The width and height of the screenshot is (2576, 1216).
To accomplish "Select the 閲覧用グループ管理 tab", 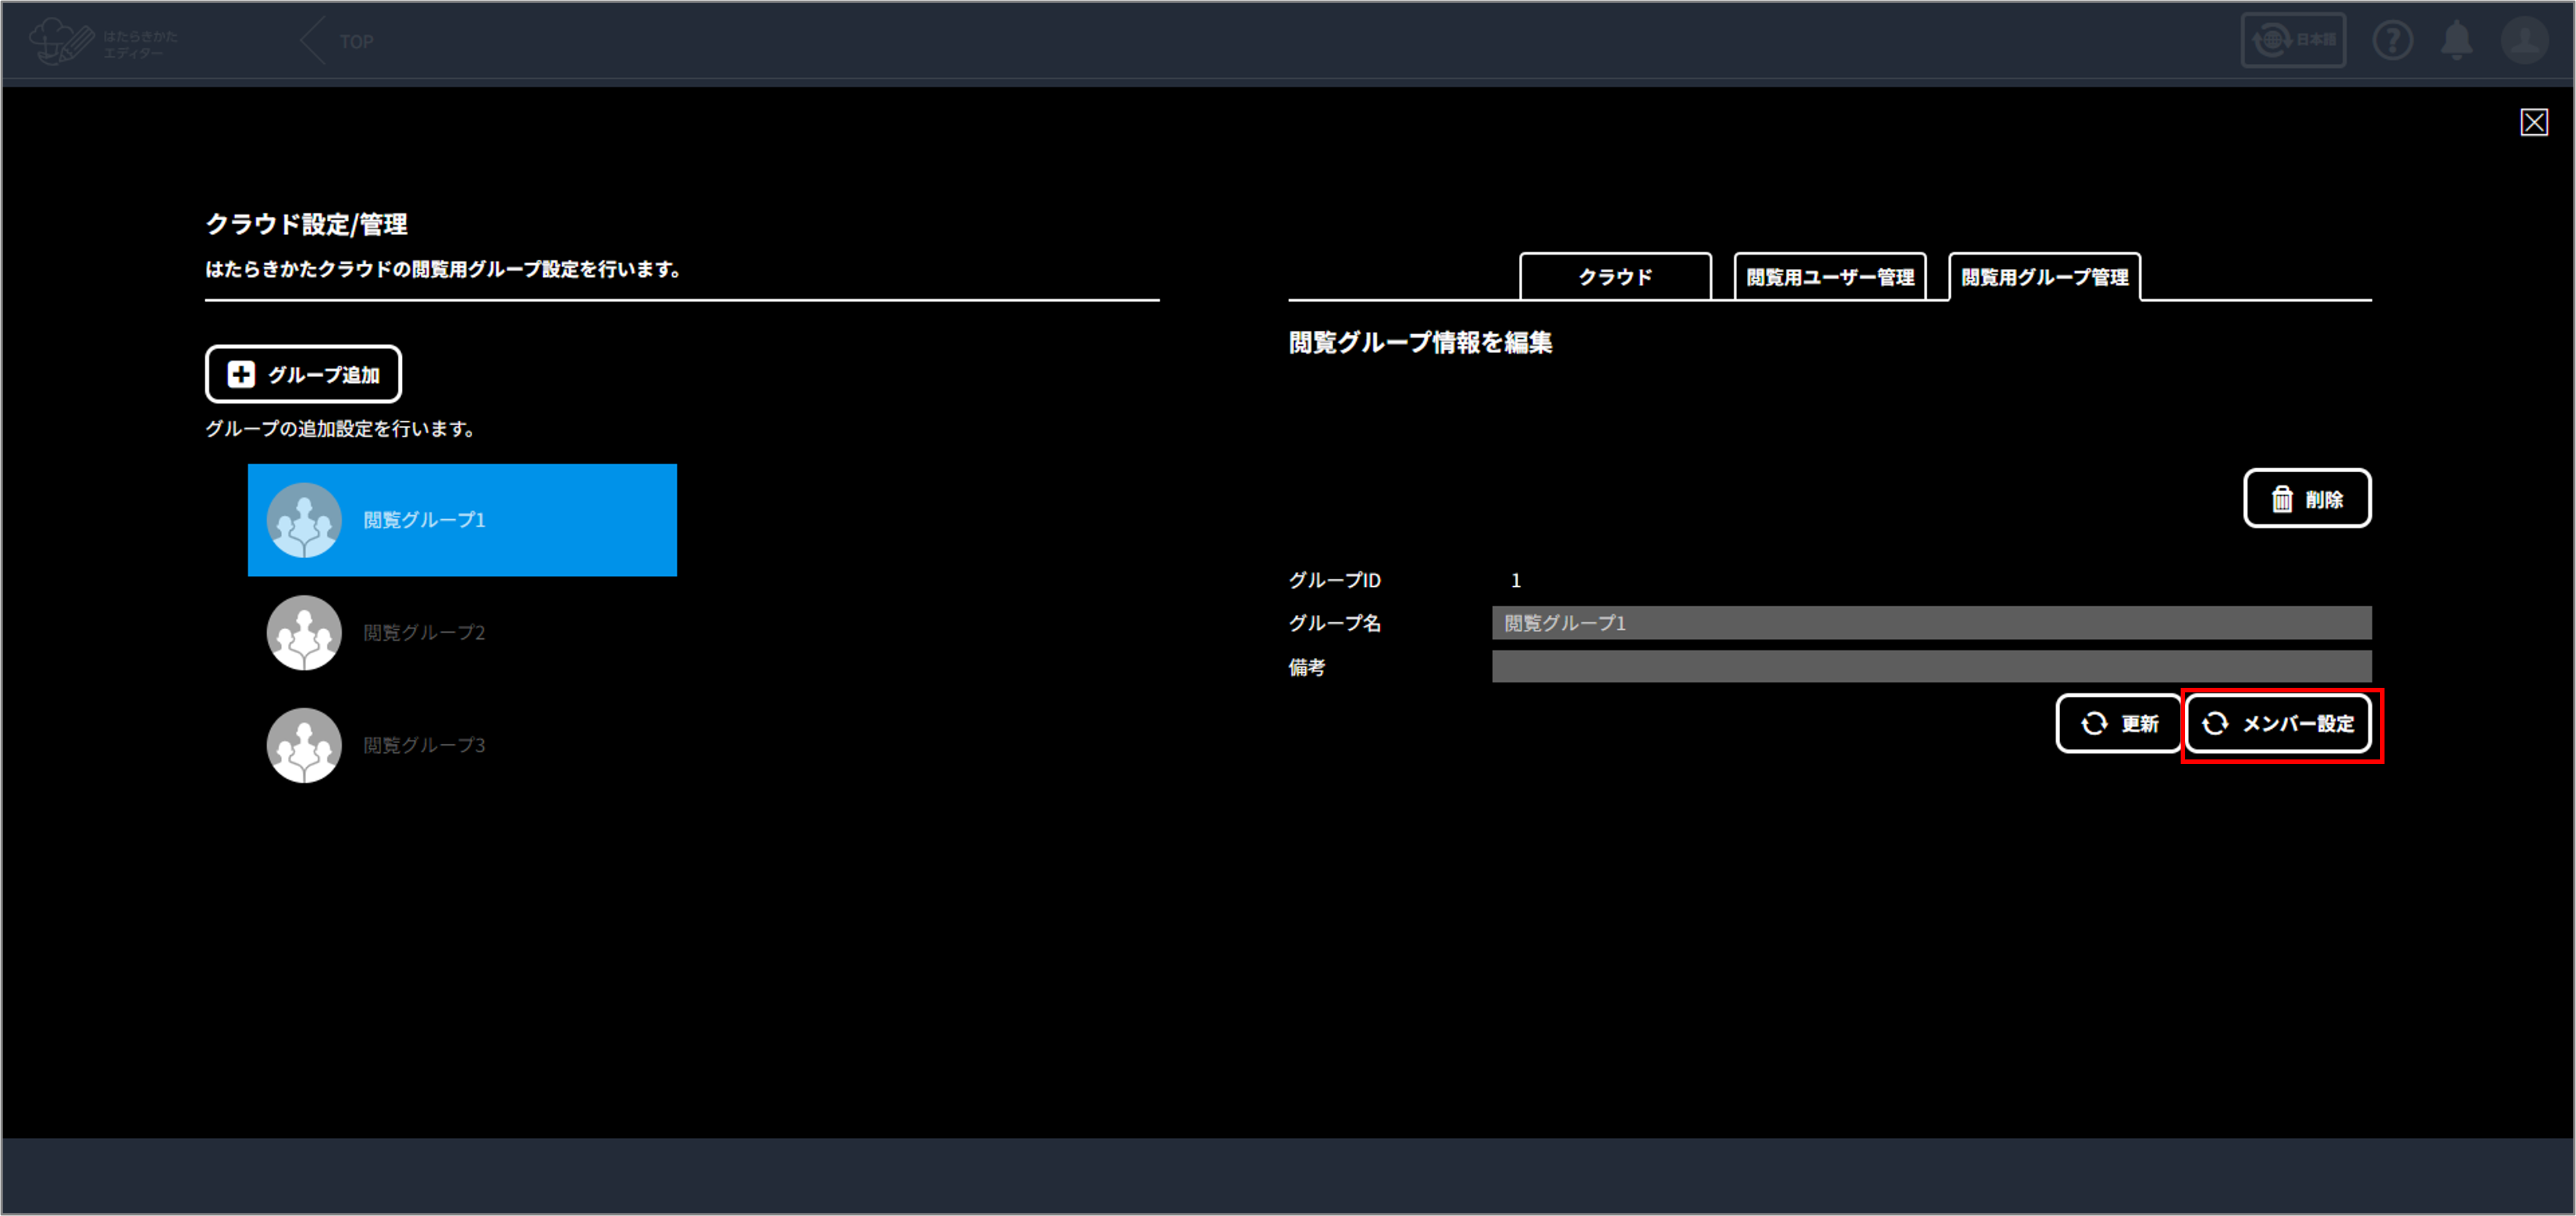I will pos(2044,277).
